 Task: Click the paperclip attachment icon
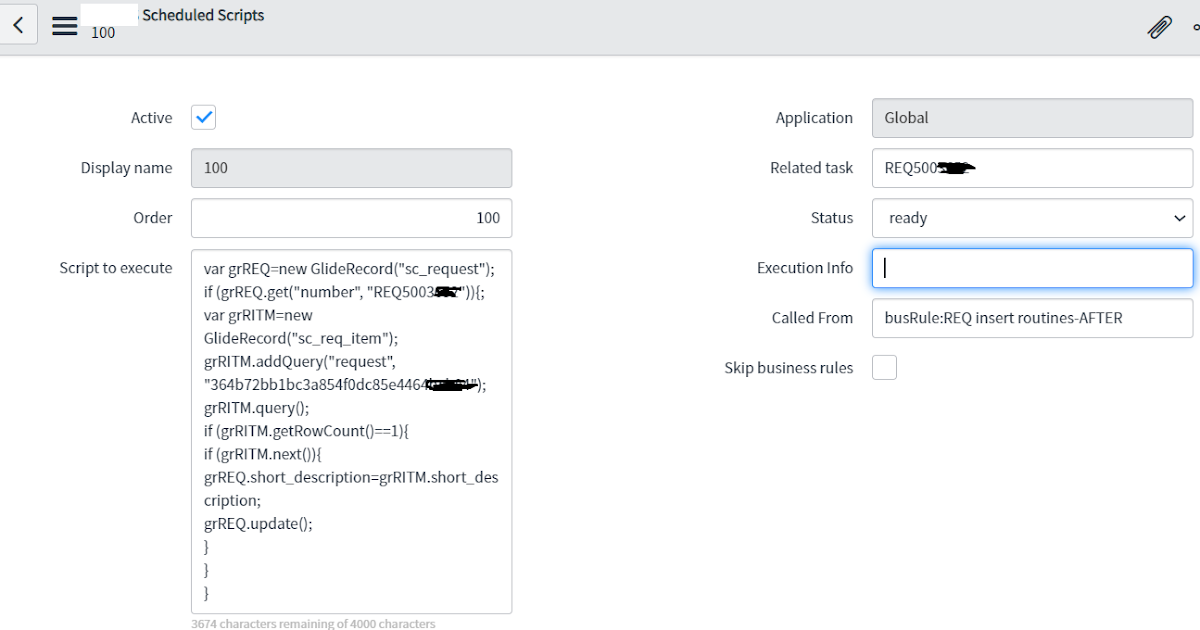(1158, 28)
